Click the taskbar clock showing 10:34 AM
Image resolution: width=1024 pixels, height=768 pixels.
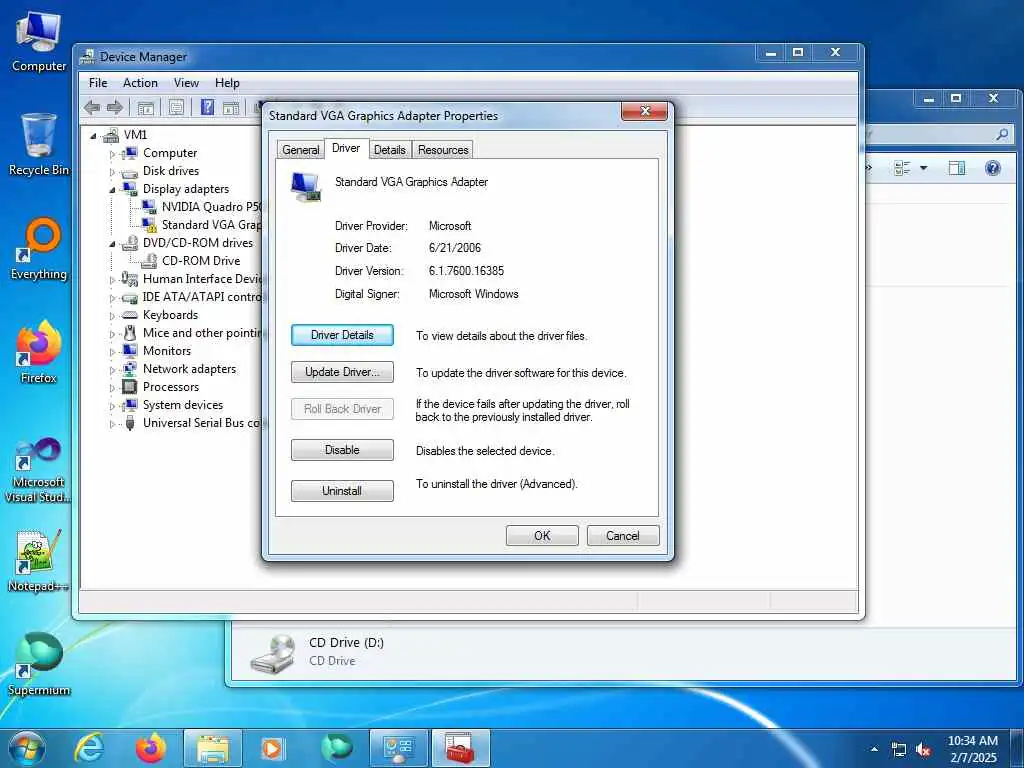point(972,748)
